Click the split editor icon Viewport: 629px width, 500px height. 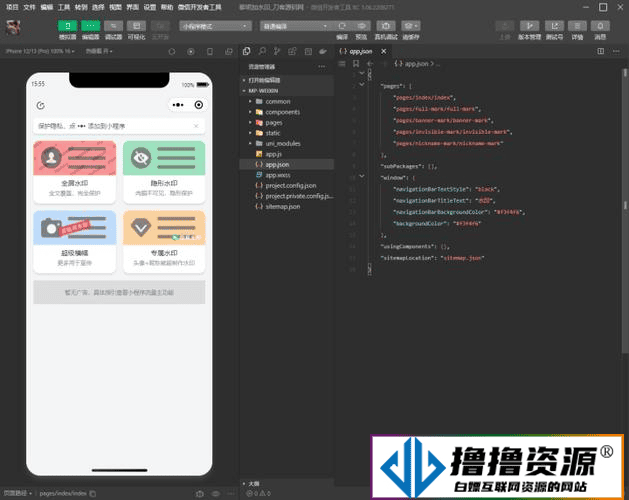(x=601, y=51)
